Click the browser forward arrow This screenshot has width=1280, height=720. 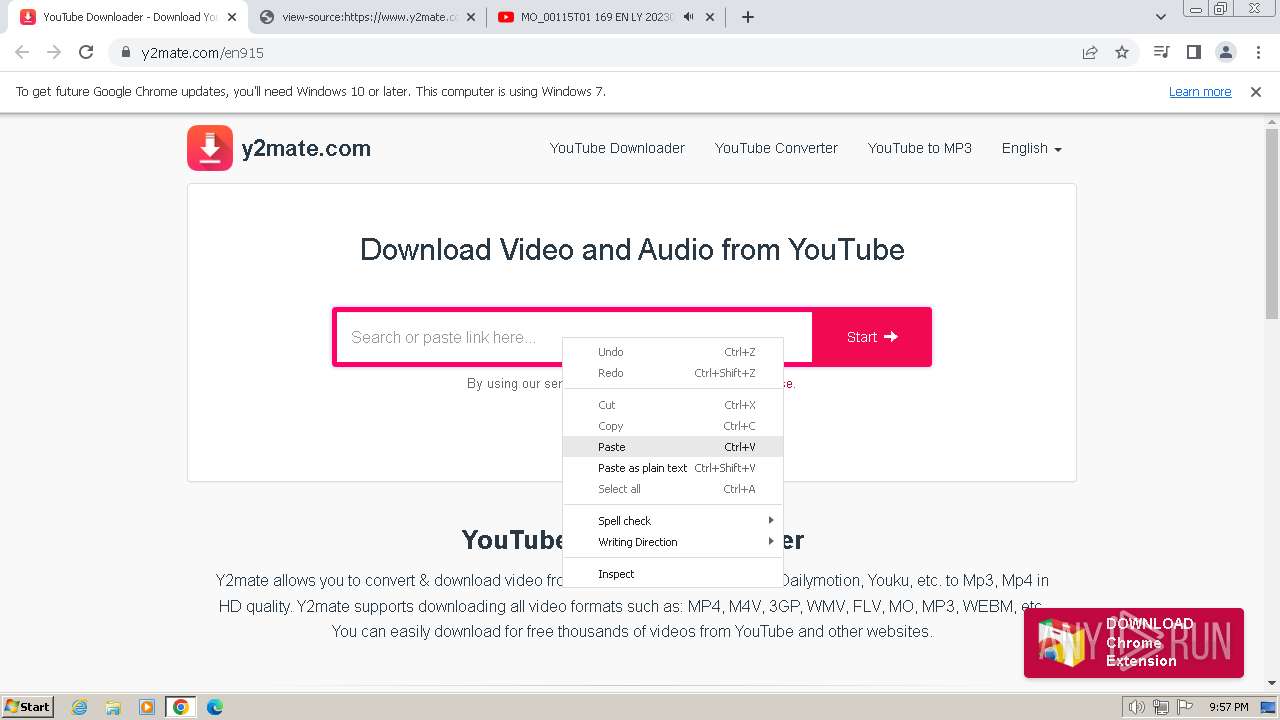(54, 52)
